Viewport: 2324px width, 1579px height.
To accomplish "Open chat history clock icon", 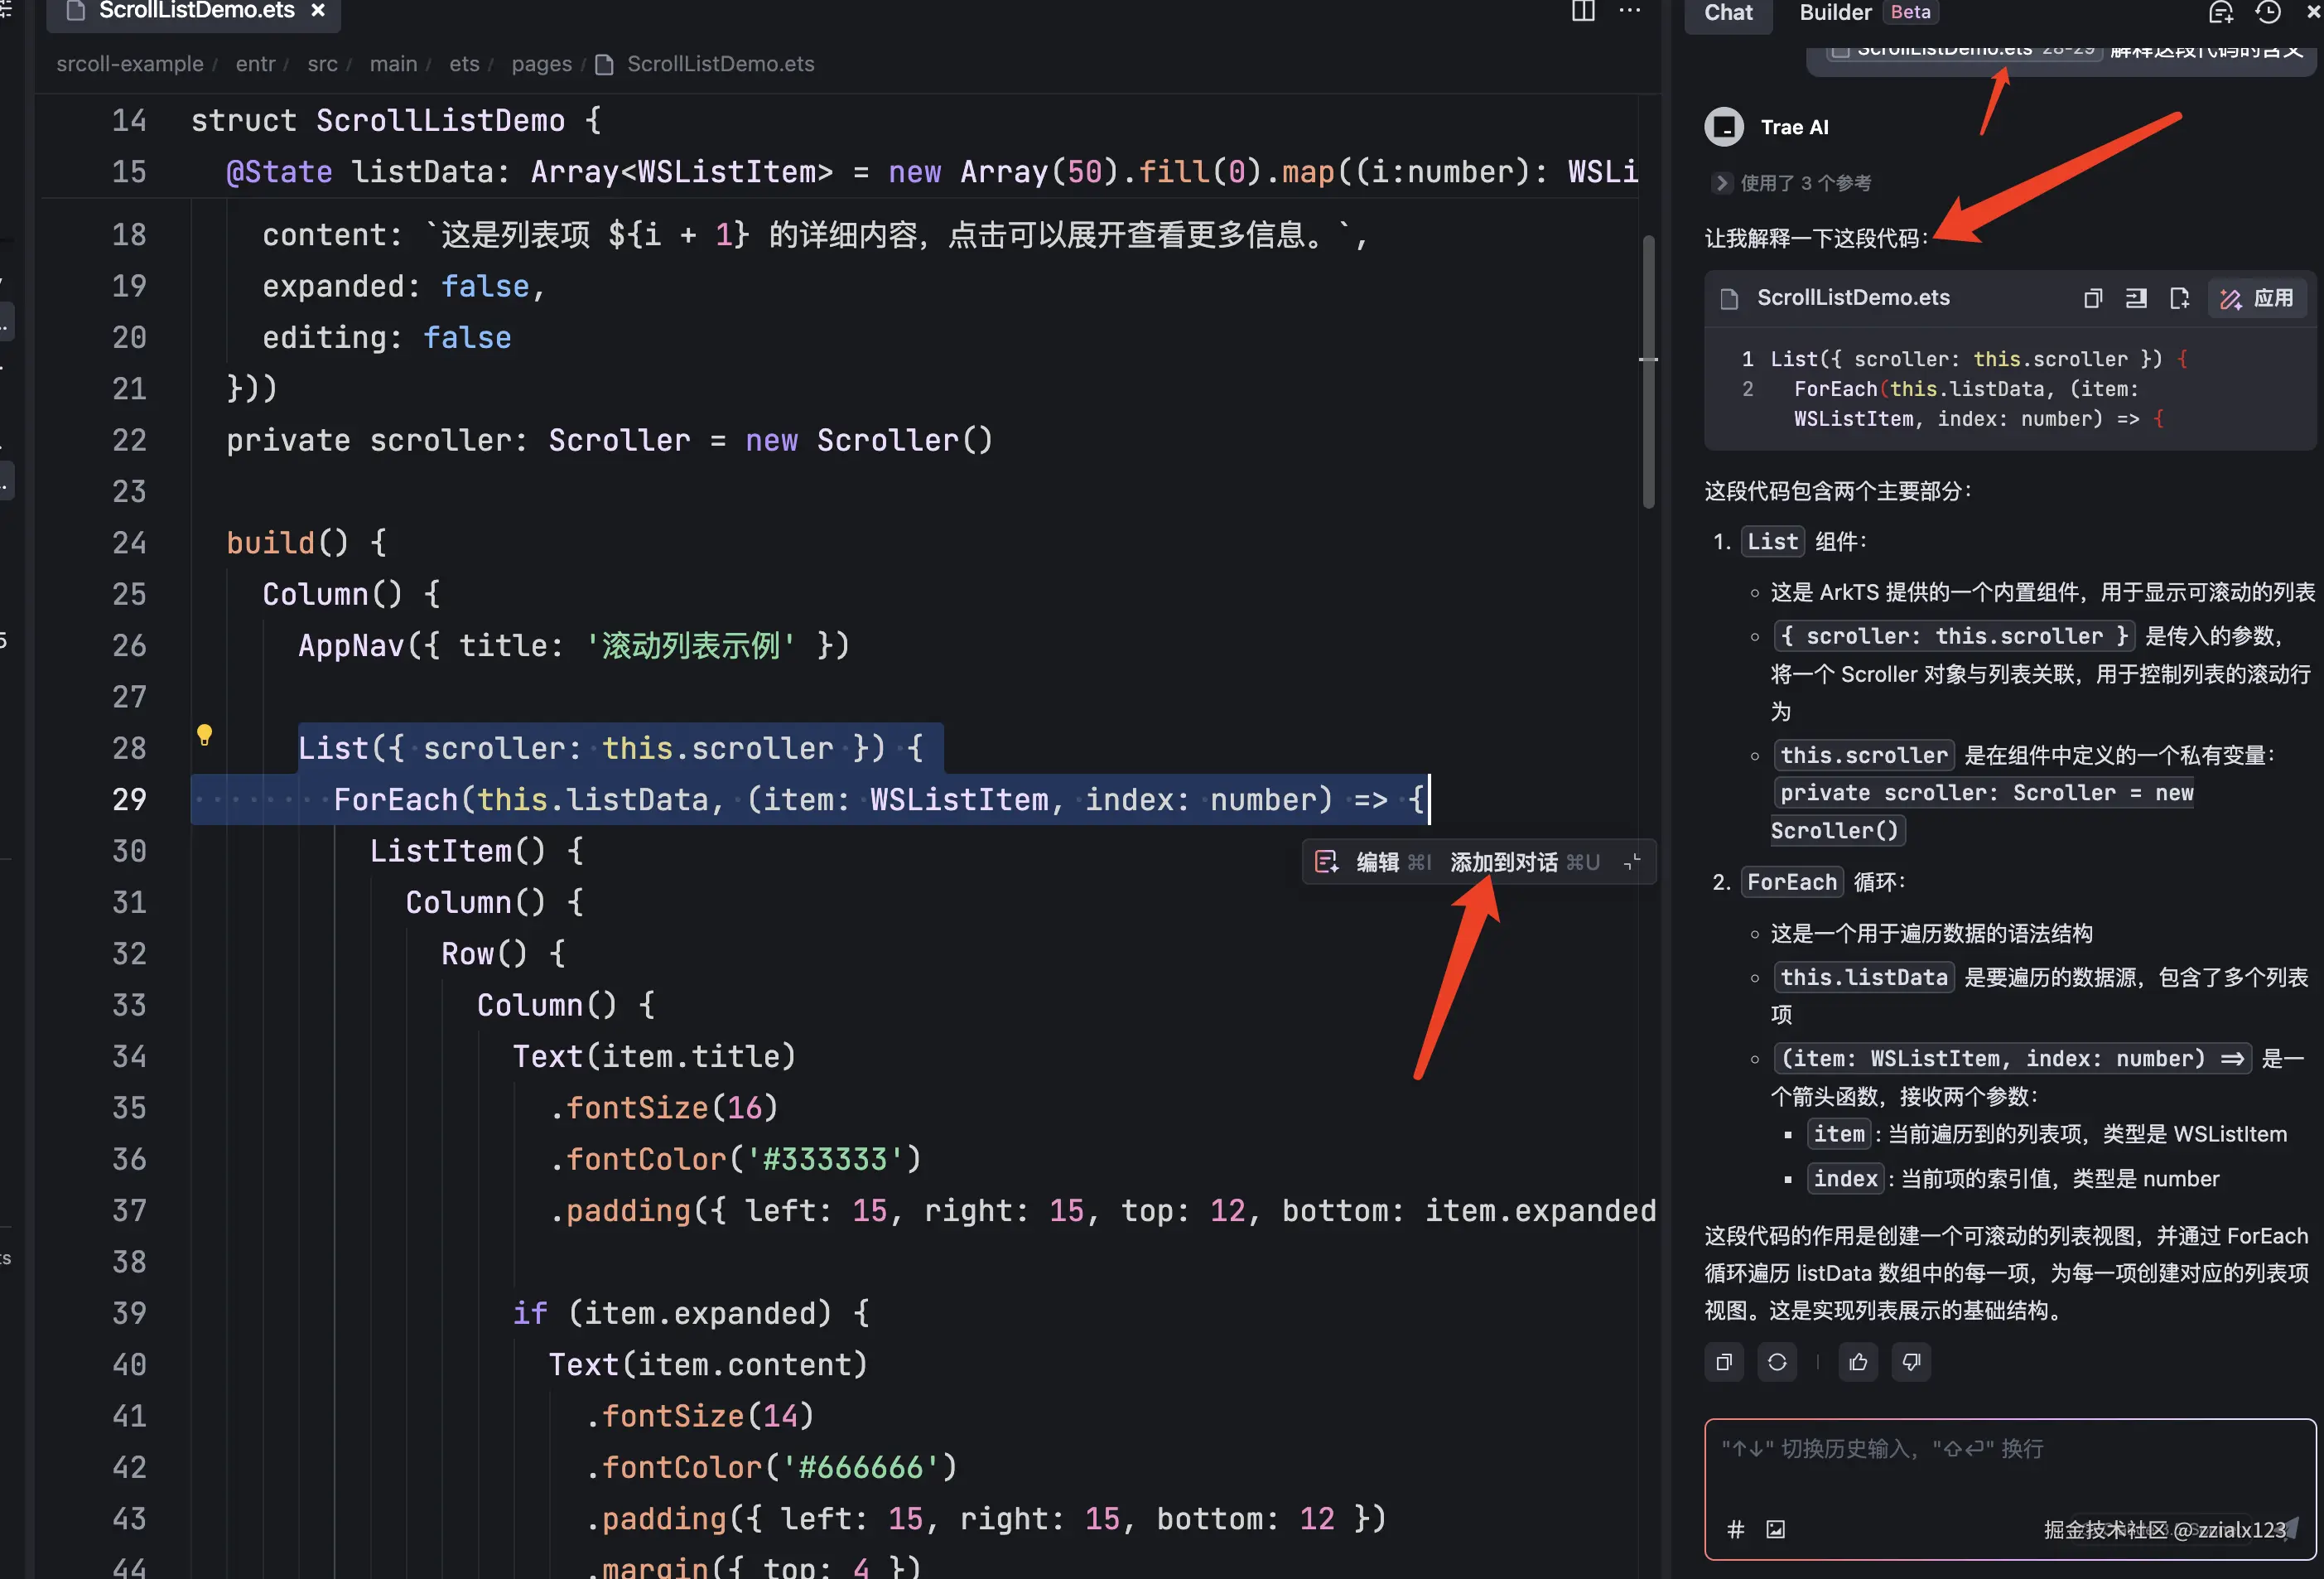I will [2267, 12].
